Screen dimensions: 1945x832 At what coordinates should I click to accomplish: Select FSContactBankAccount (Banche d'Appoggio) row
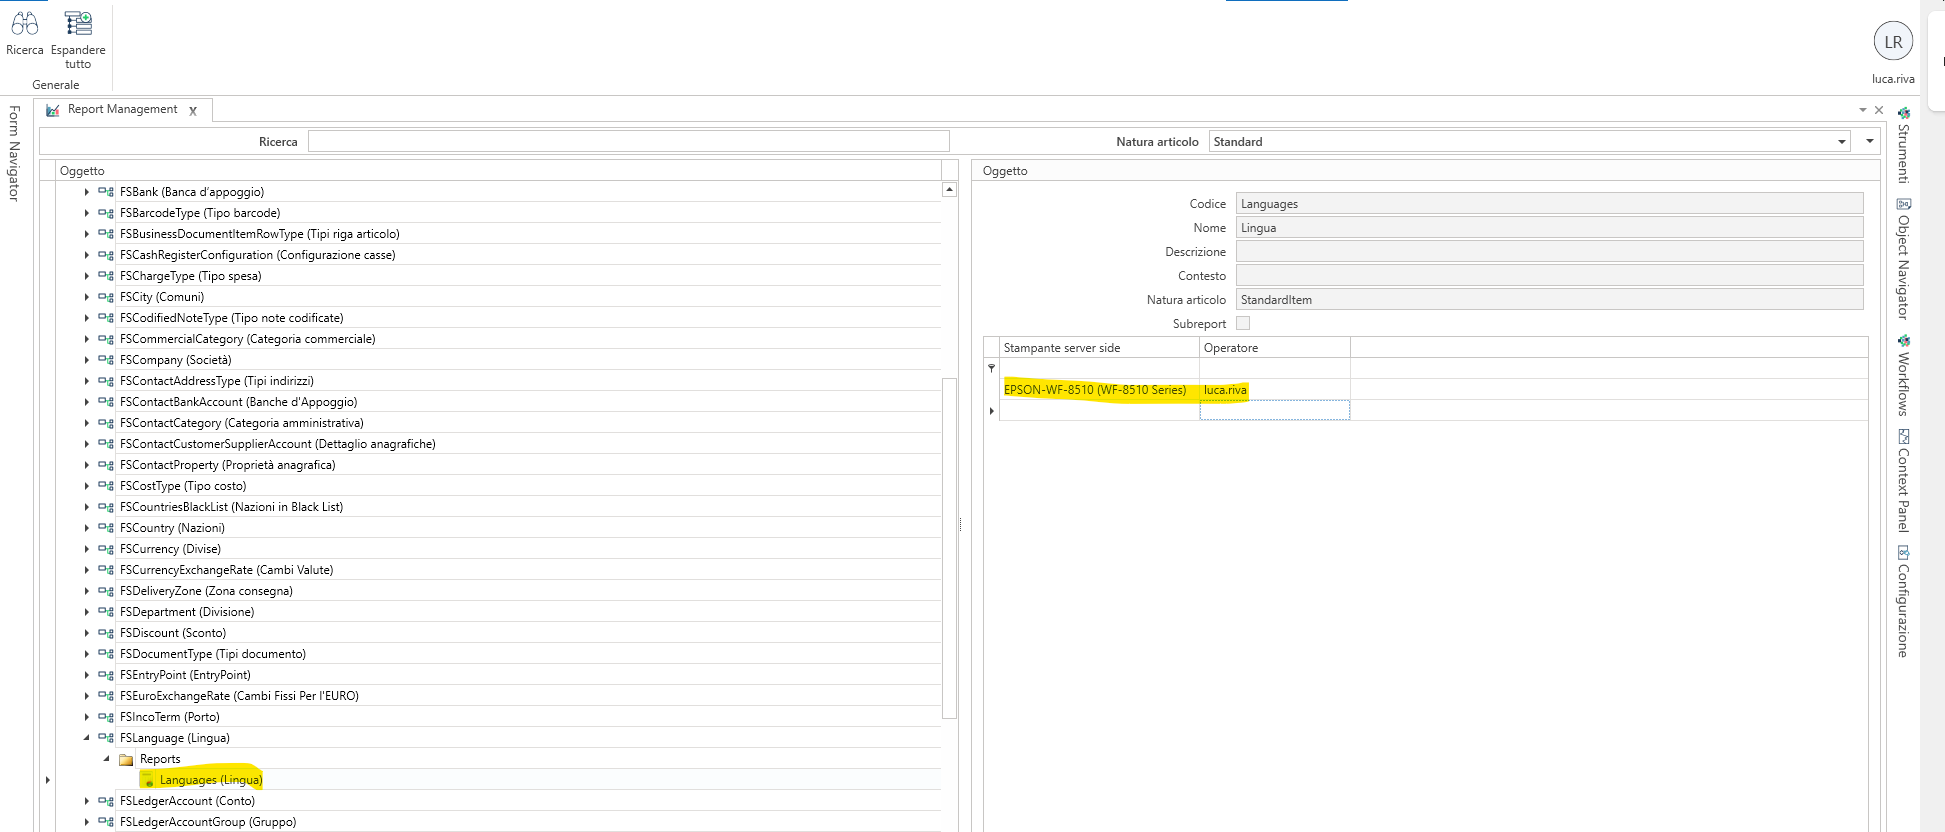point(238,402)
